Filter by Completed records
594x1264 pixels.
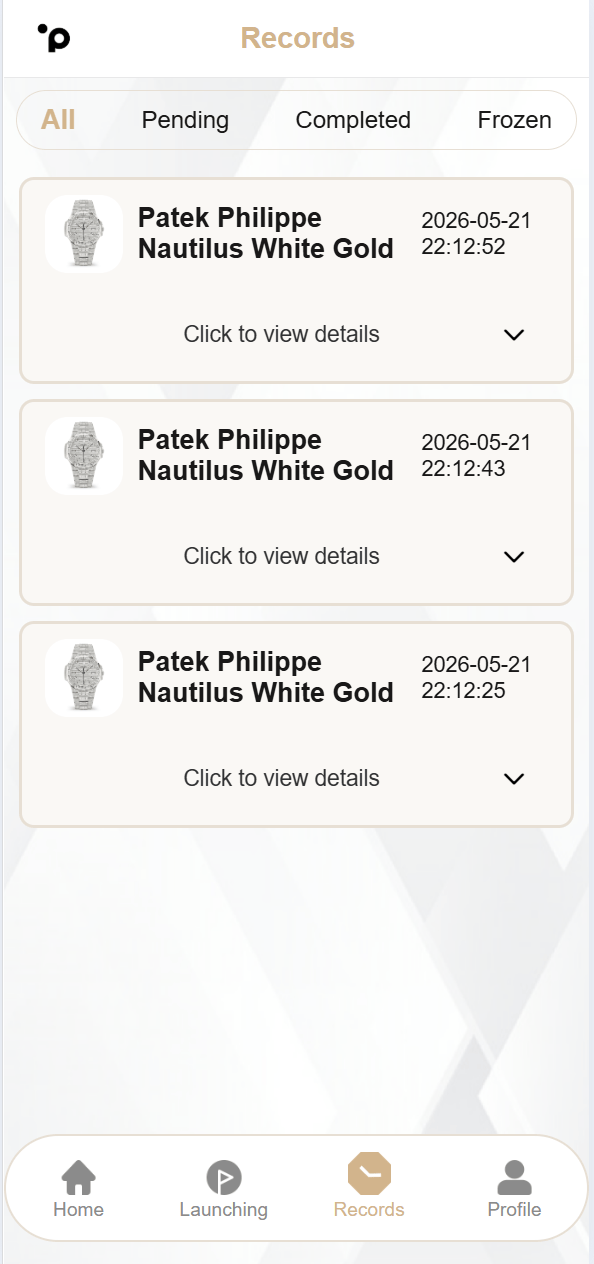click(353, 120)
